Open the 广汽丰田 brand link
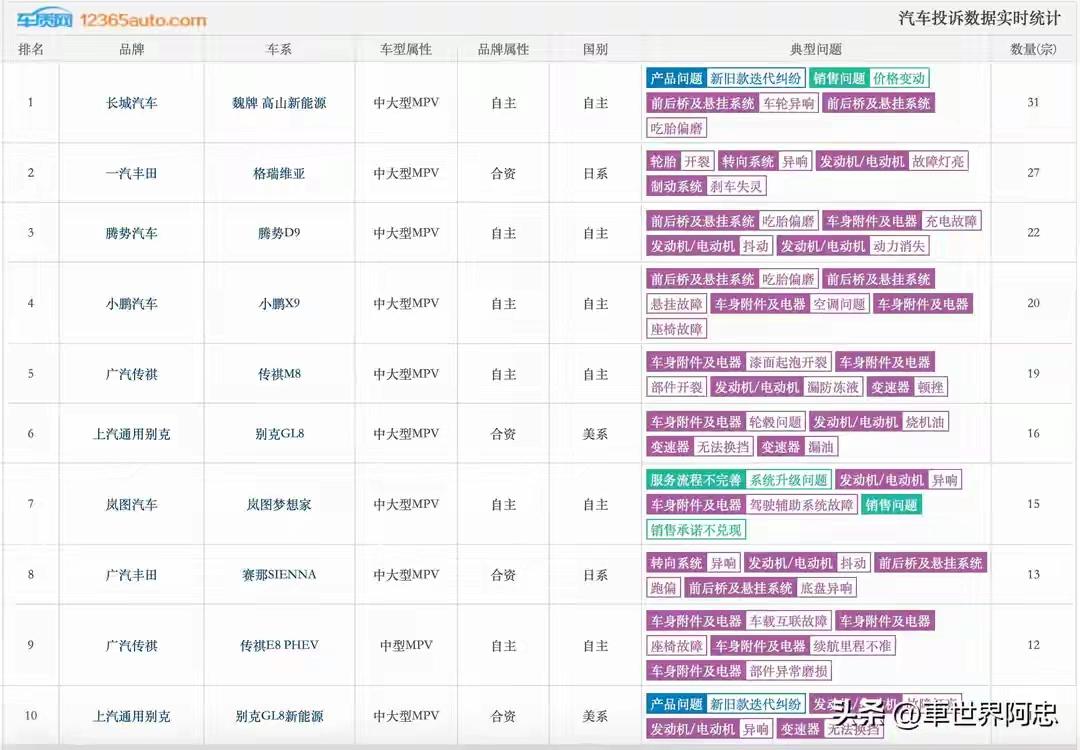This screenshot has height=750, width=1080. (x=132, y=574)
